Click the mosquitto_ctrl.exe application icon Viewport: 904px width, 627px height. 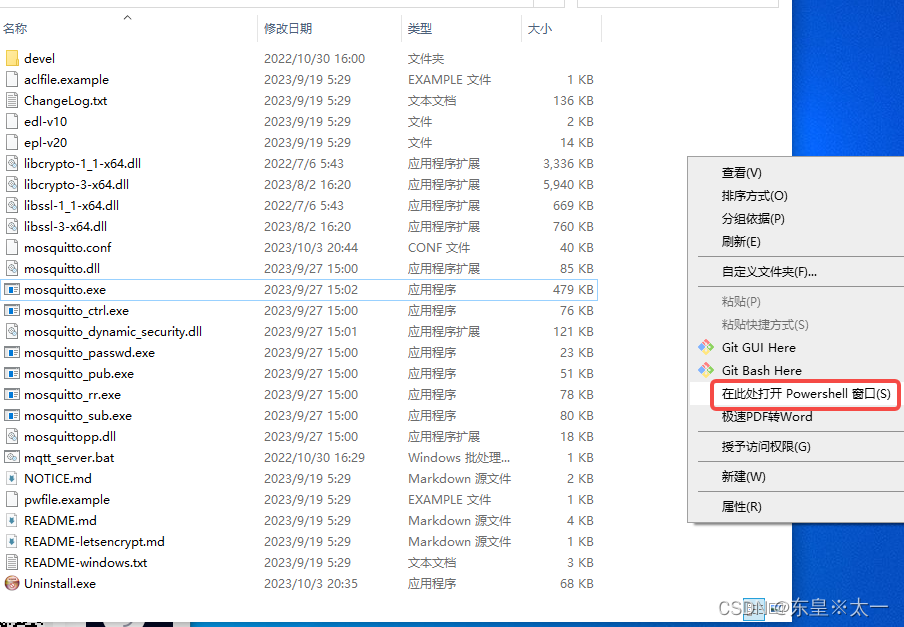point(12,311)
